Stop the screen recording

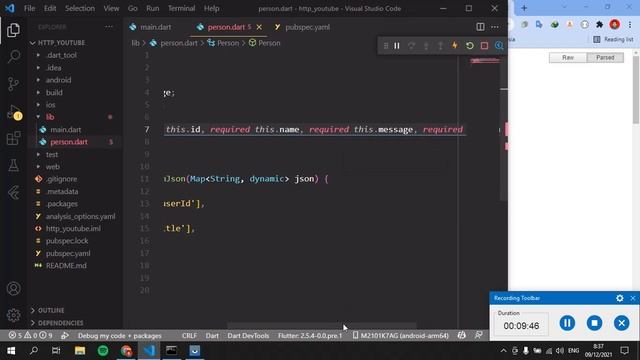[594, 323]
